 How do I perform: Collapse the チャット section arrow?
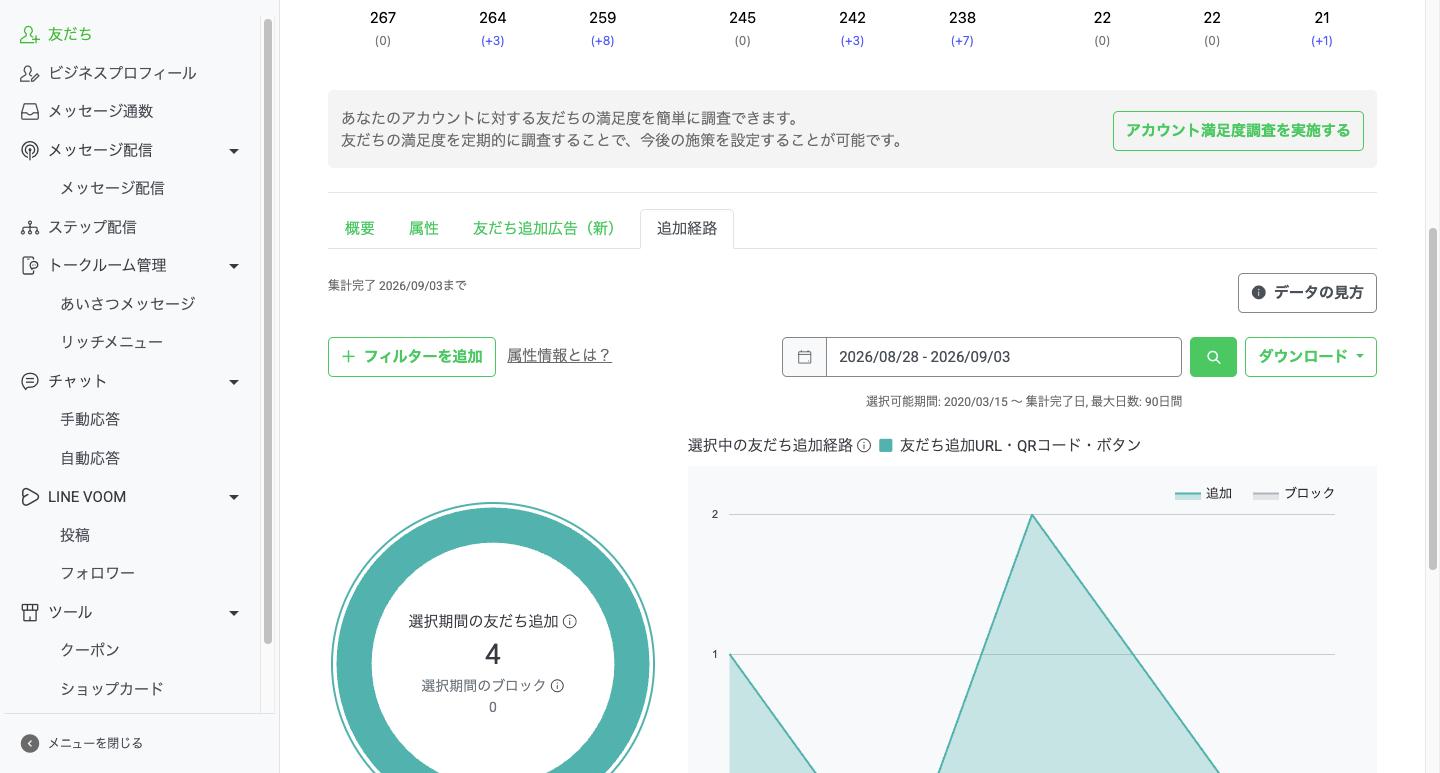(x=234, y=382)
